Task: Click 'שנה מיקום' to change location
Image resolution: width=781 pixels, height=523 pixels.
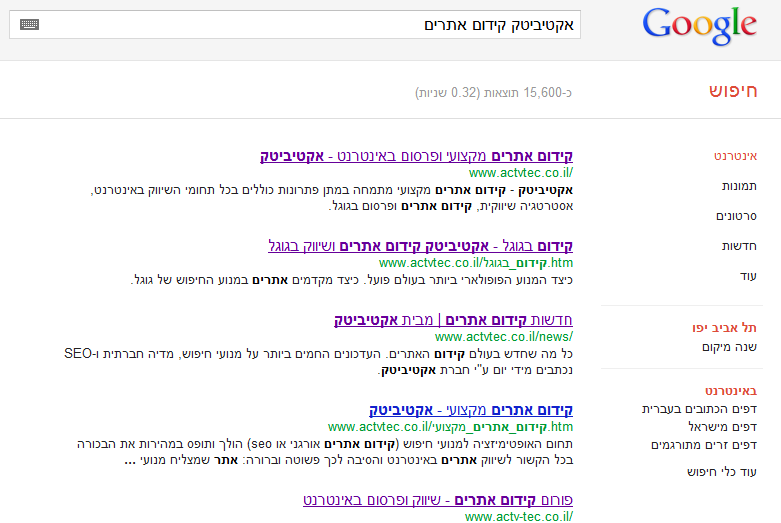Action: pos(729,347)
